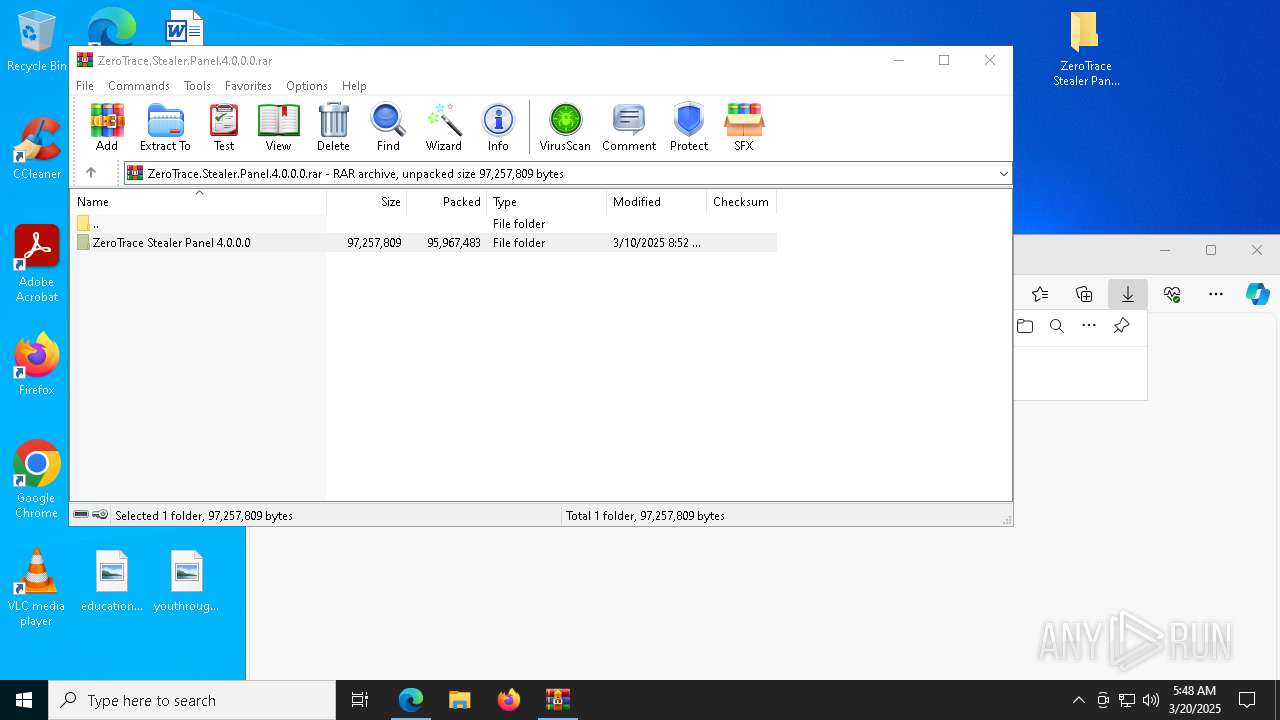Select the youthroug... desktop file
Viewport: 1280px width, 720px height.
click(186, 581)
